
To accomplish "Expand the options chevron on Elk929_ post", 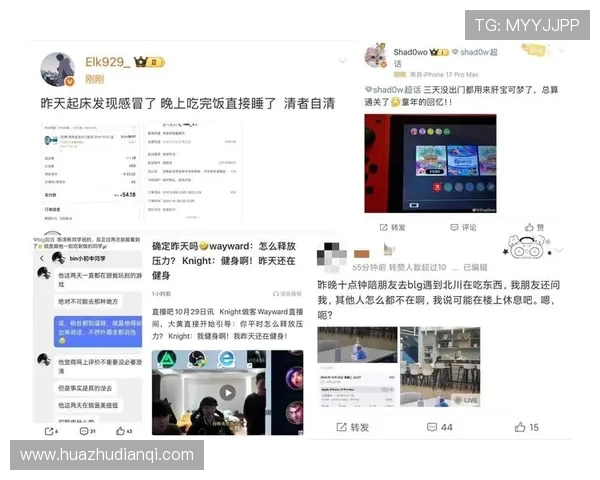I will 342,60.
